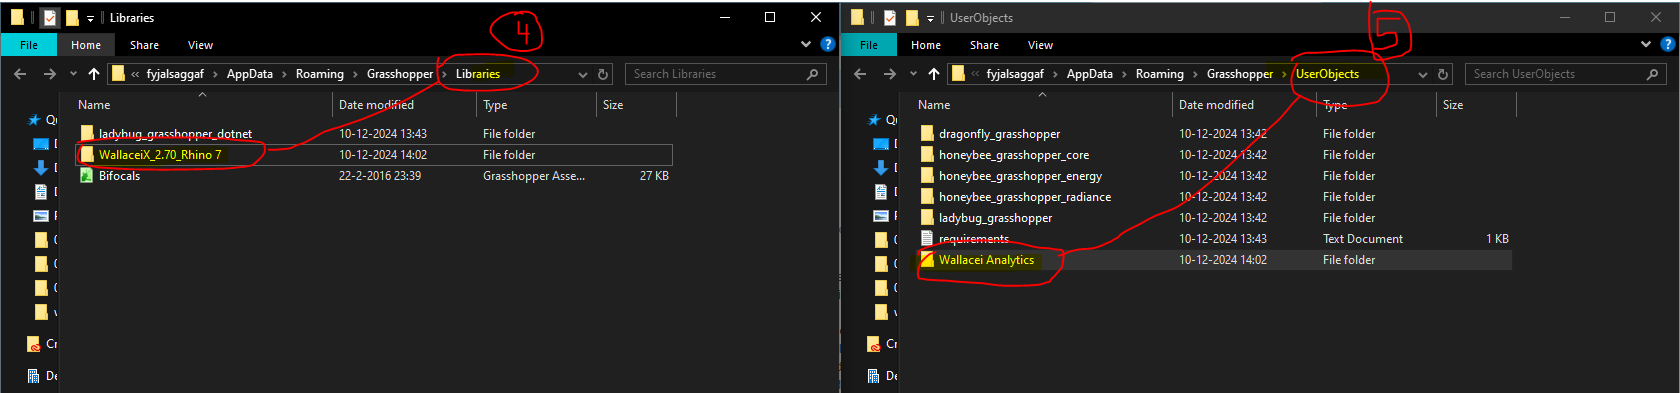Expand address history dropdown in UserObjects window

pos(1423,74)
